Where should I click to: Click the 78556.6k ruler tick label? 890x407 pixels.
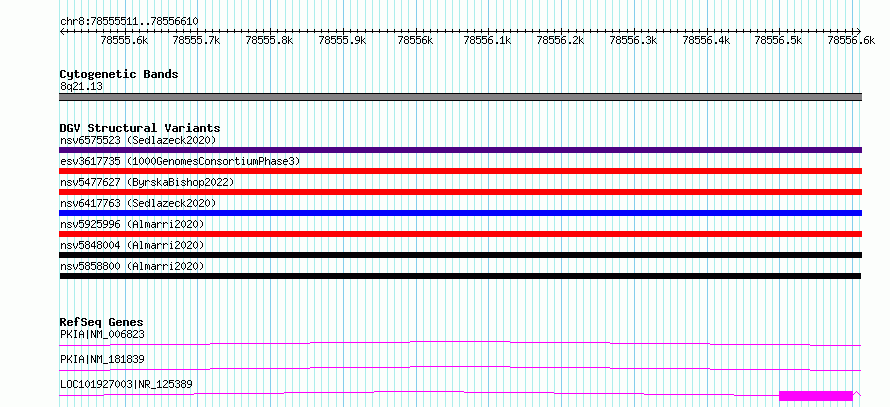851,40
